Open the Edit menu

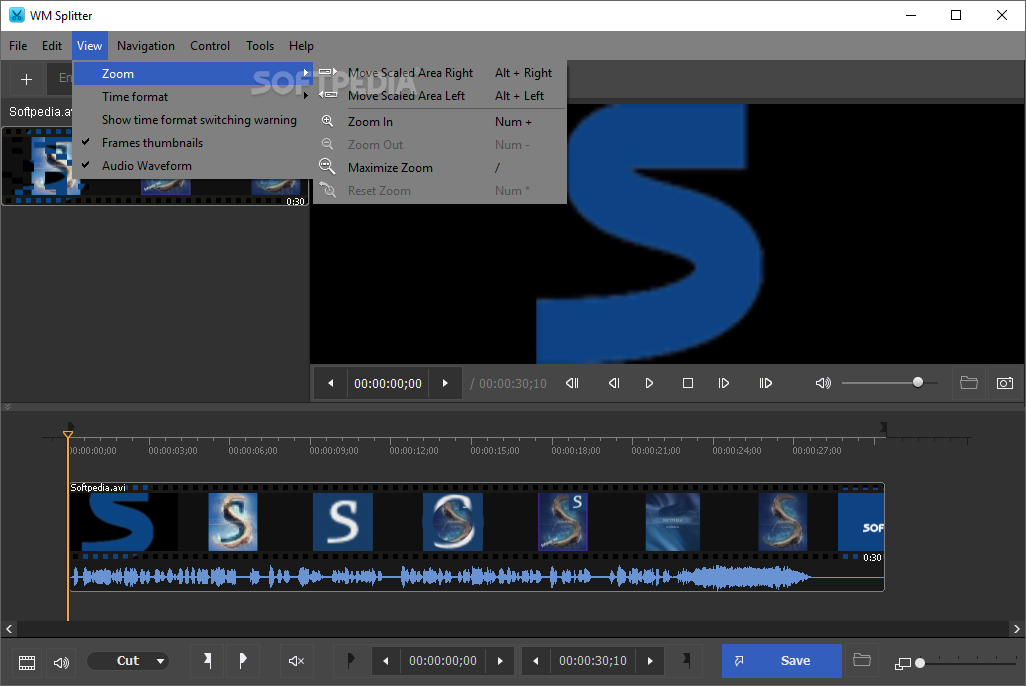tap(52, 46)
